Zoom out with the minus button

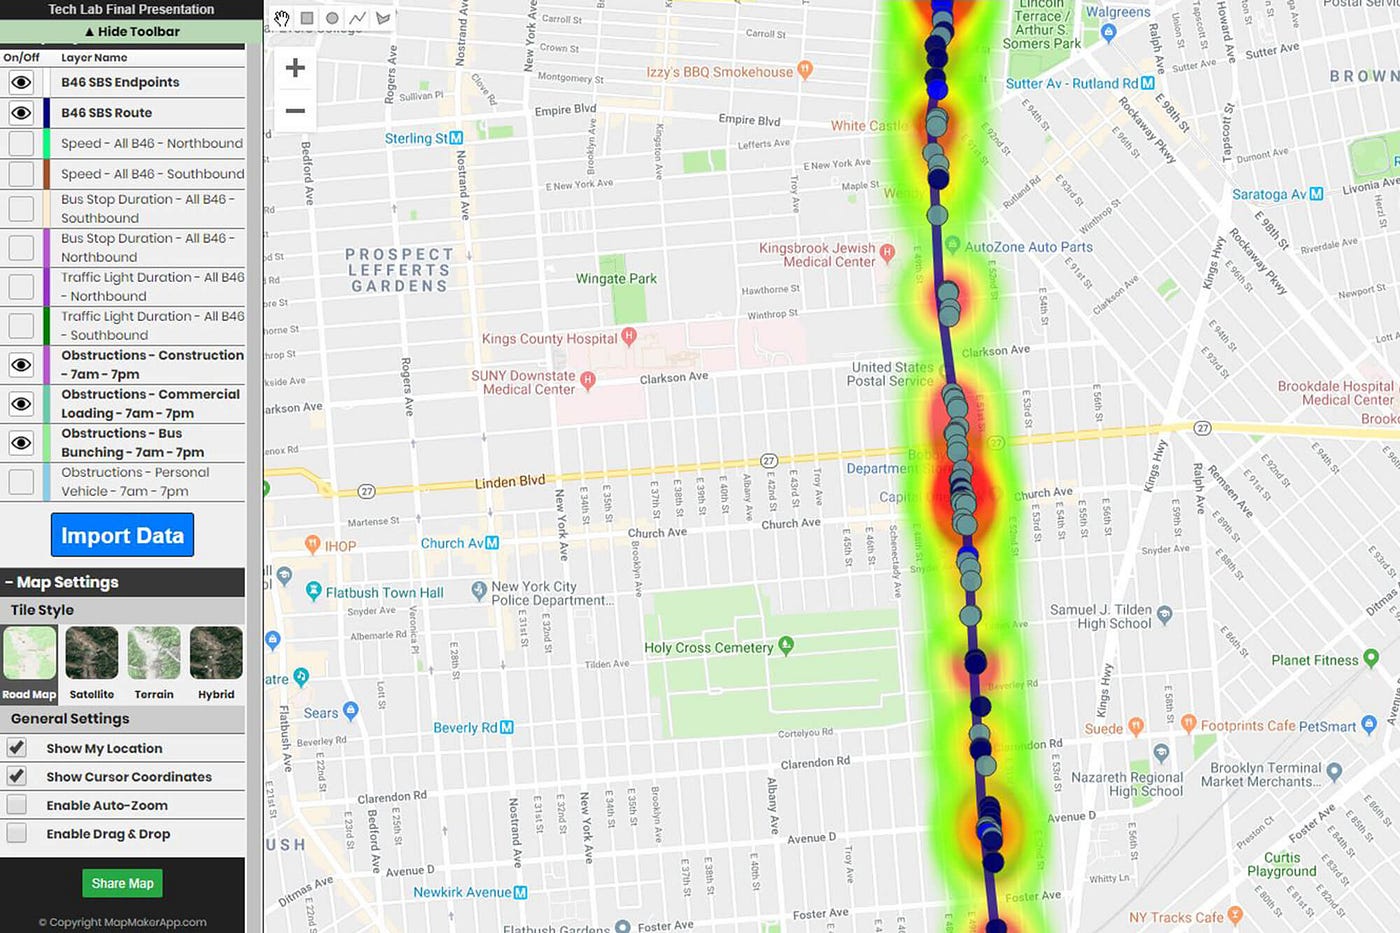[x=295, y=110]
